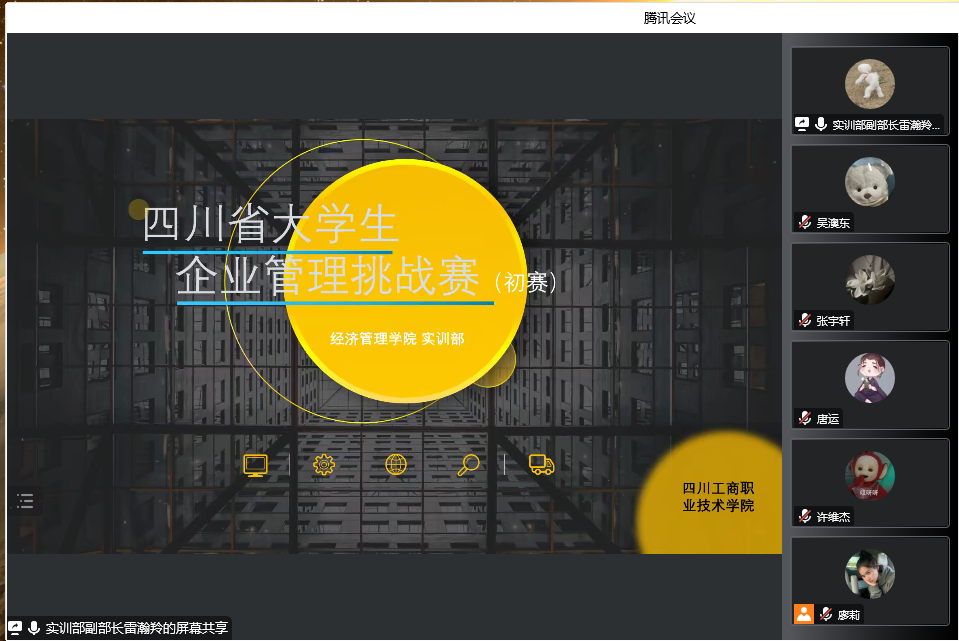Click the yellow magnifier icon on the slide
This screenshot has height=641, width=959.
(x=468, y=465)
